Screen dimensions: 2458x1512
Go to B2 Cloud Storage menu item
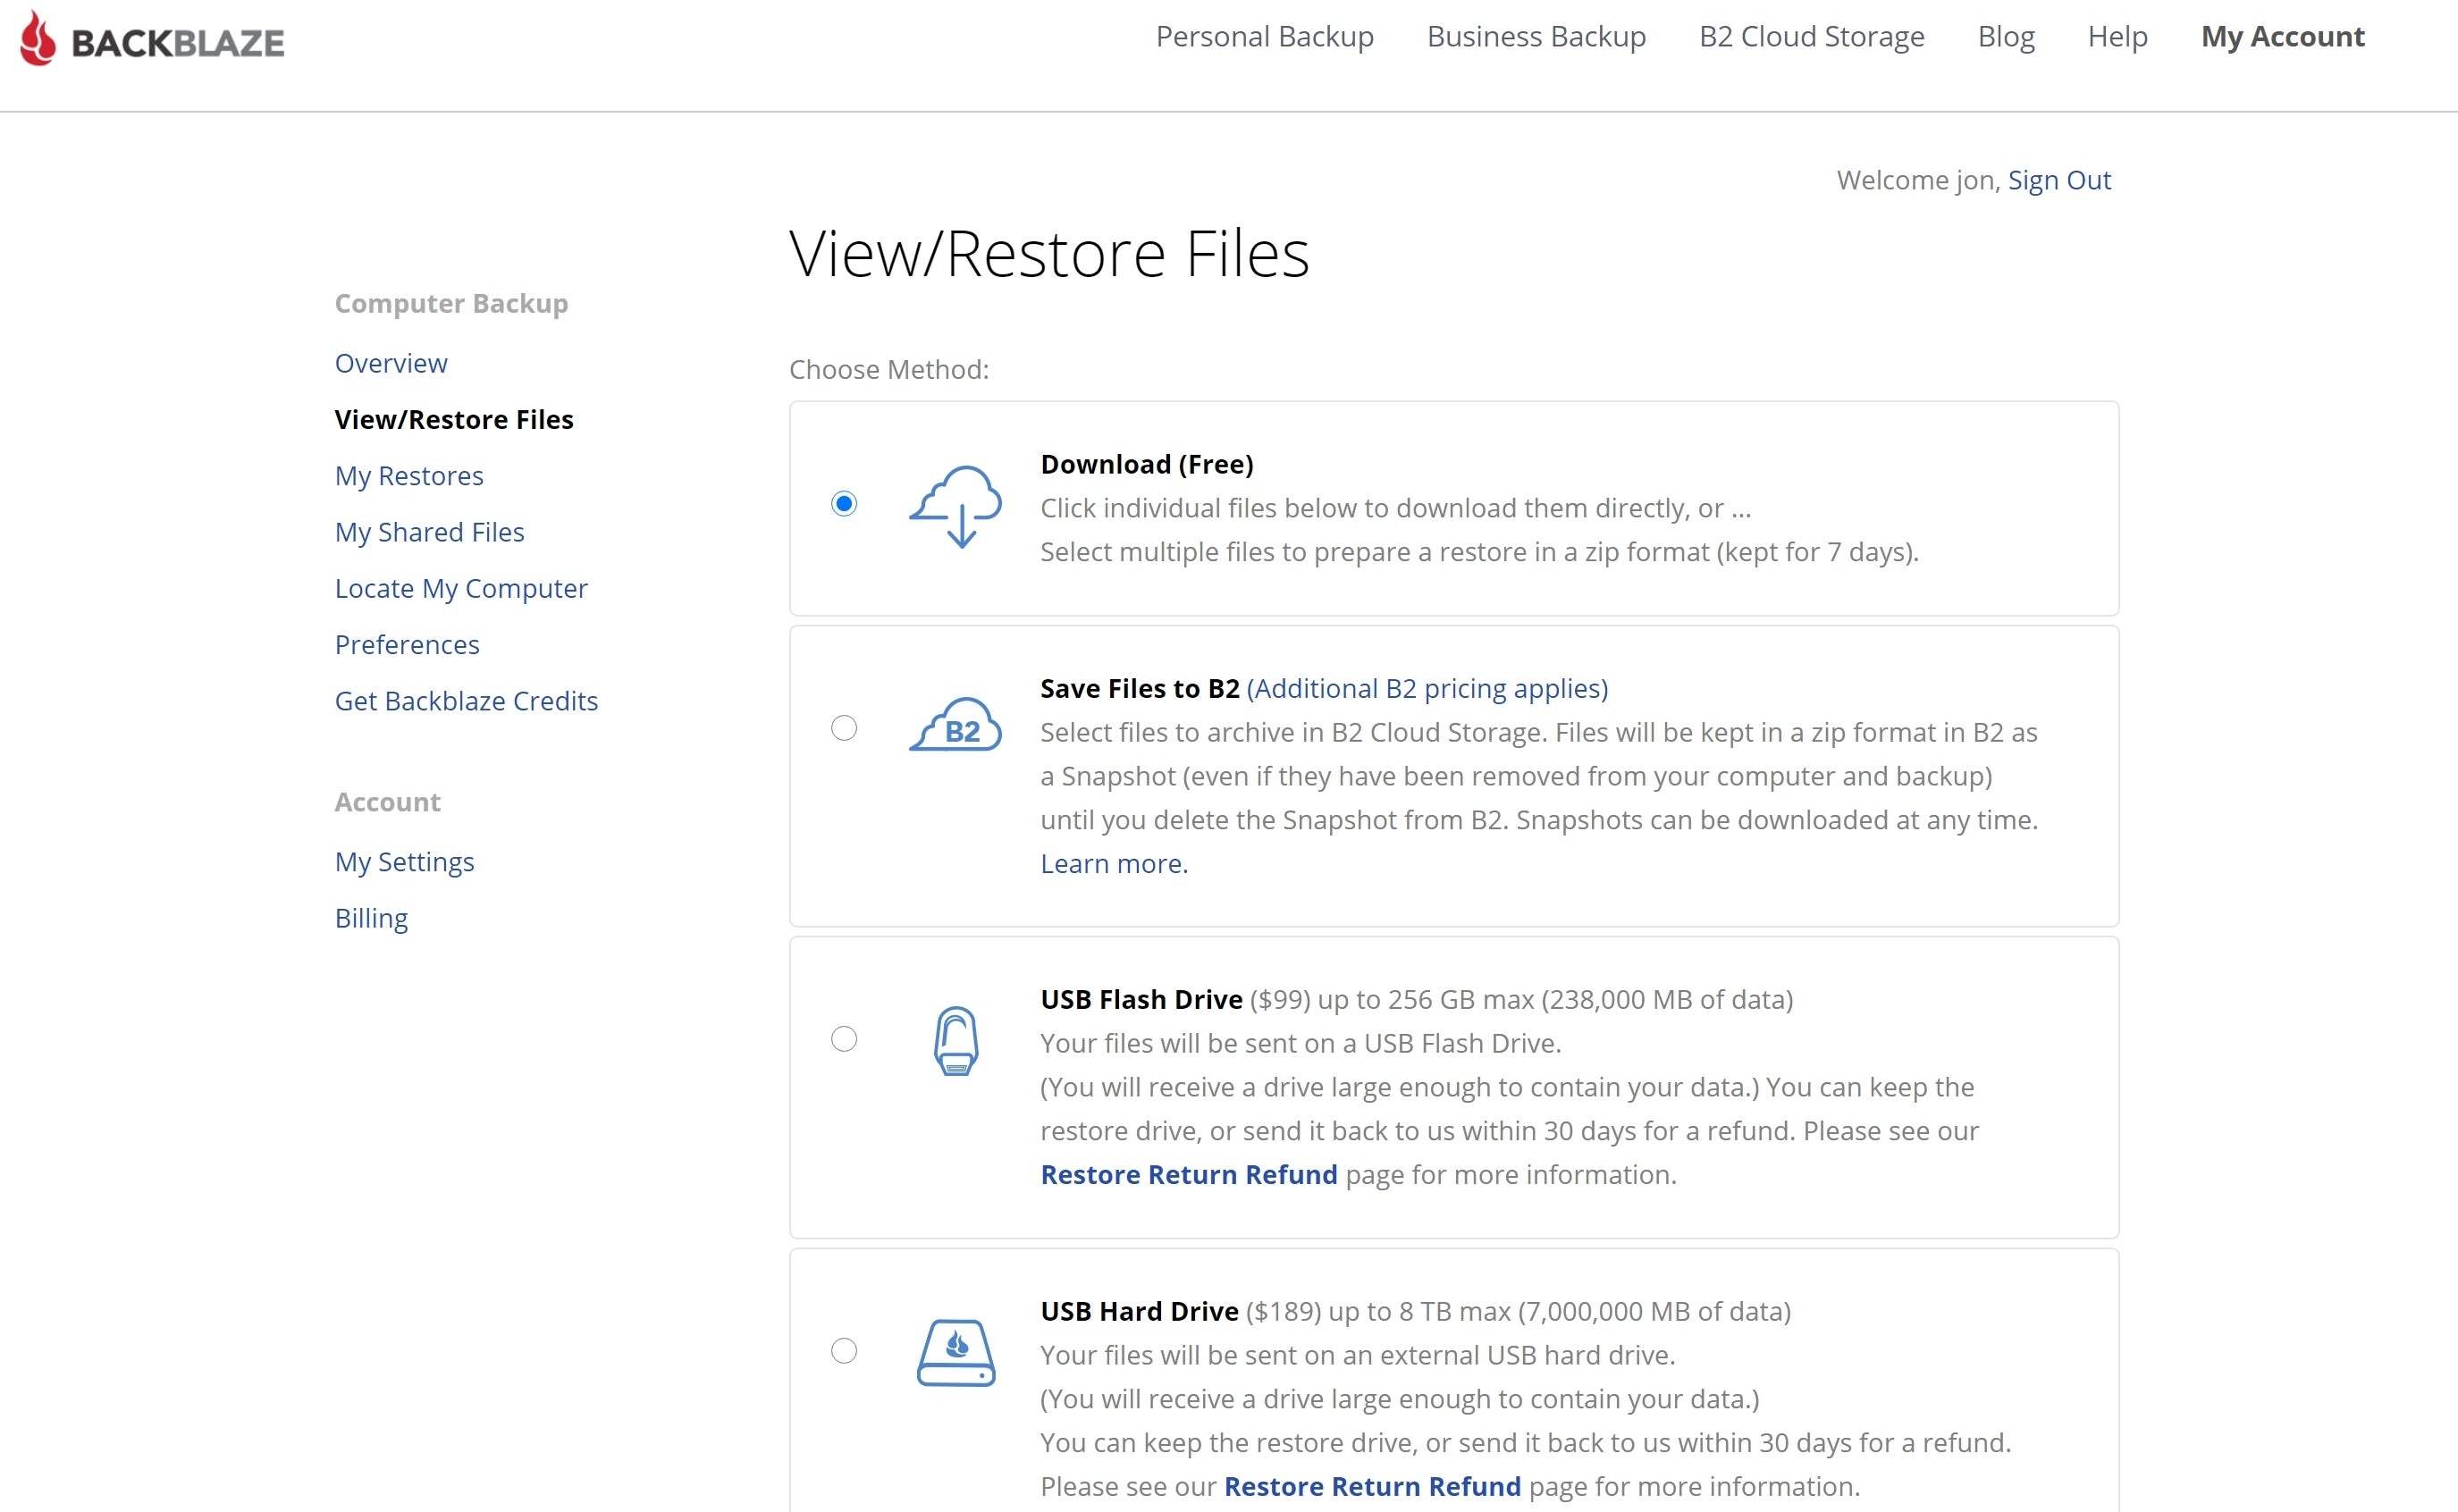point(1812,37)
